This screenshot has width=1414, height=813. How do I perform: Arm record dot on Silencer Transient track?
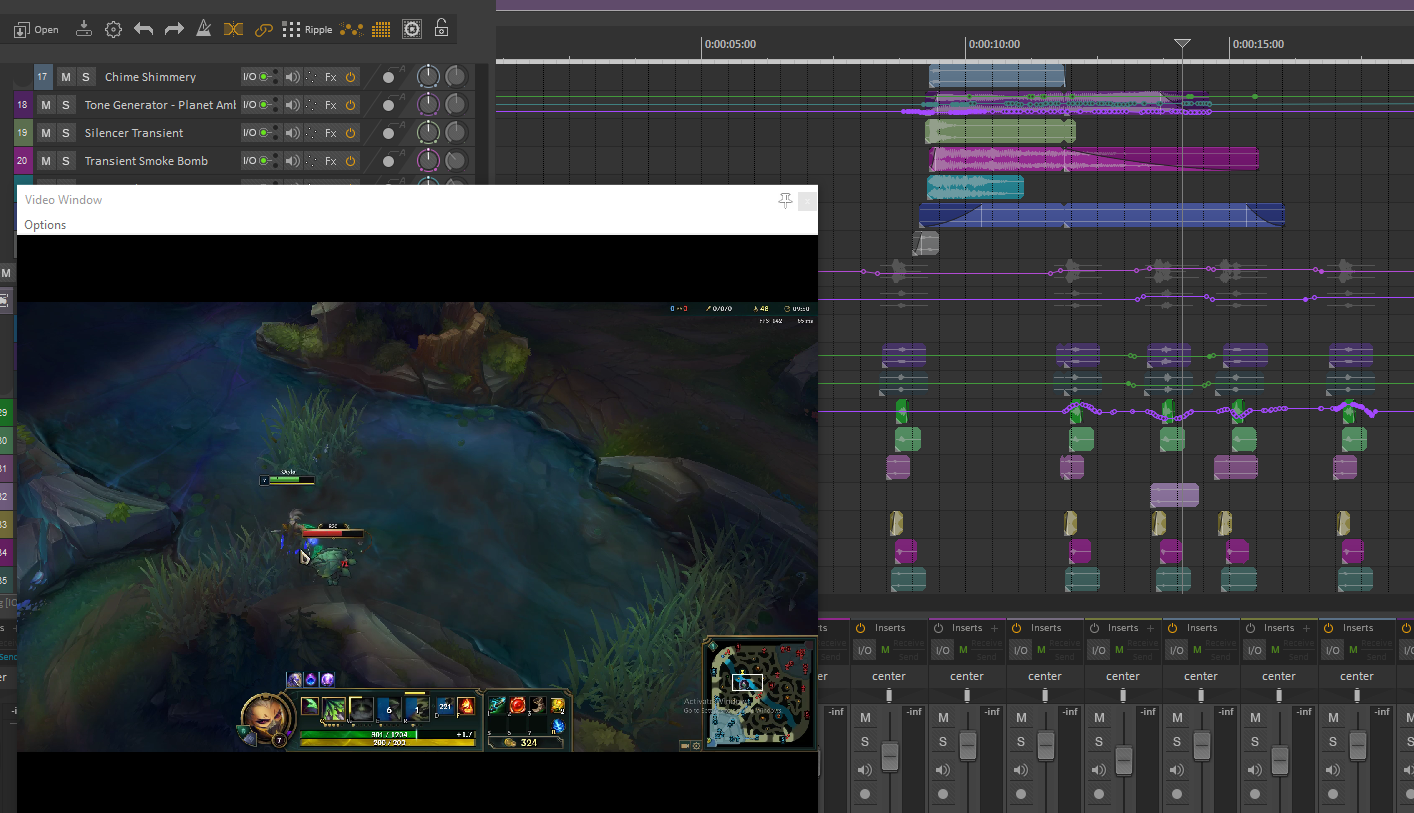click(x=388, y=133)
